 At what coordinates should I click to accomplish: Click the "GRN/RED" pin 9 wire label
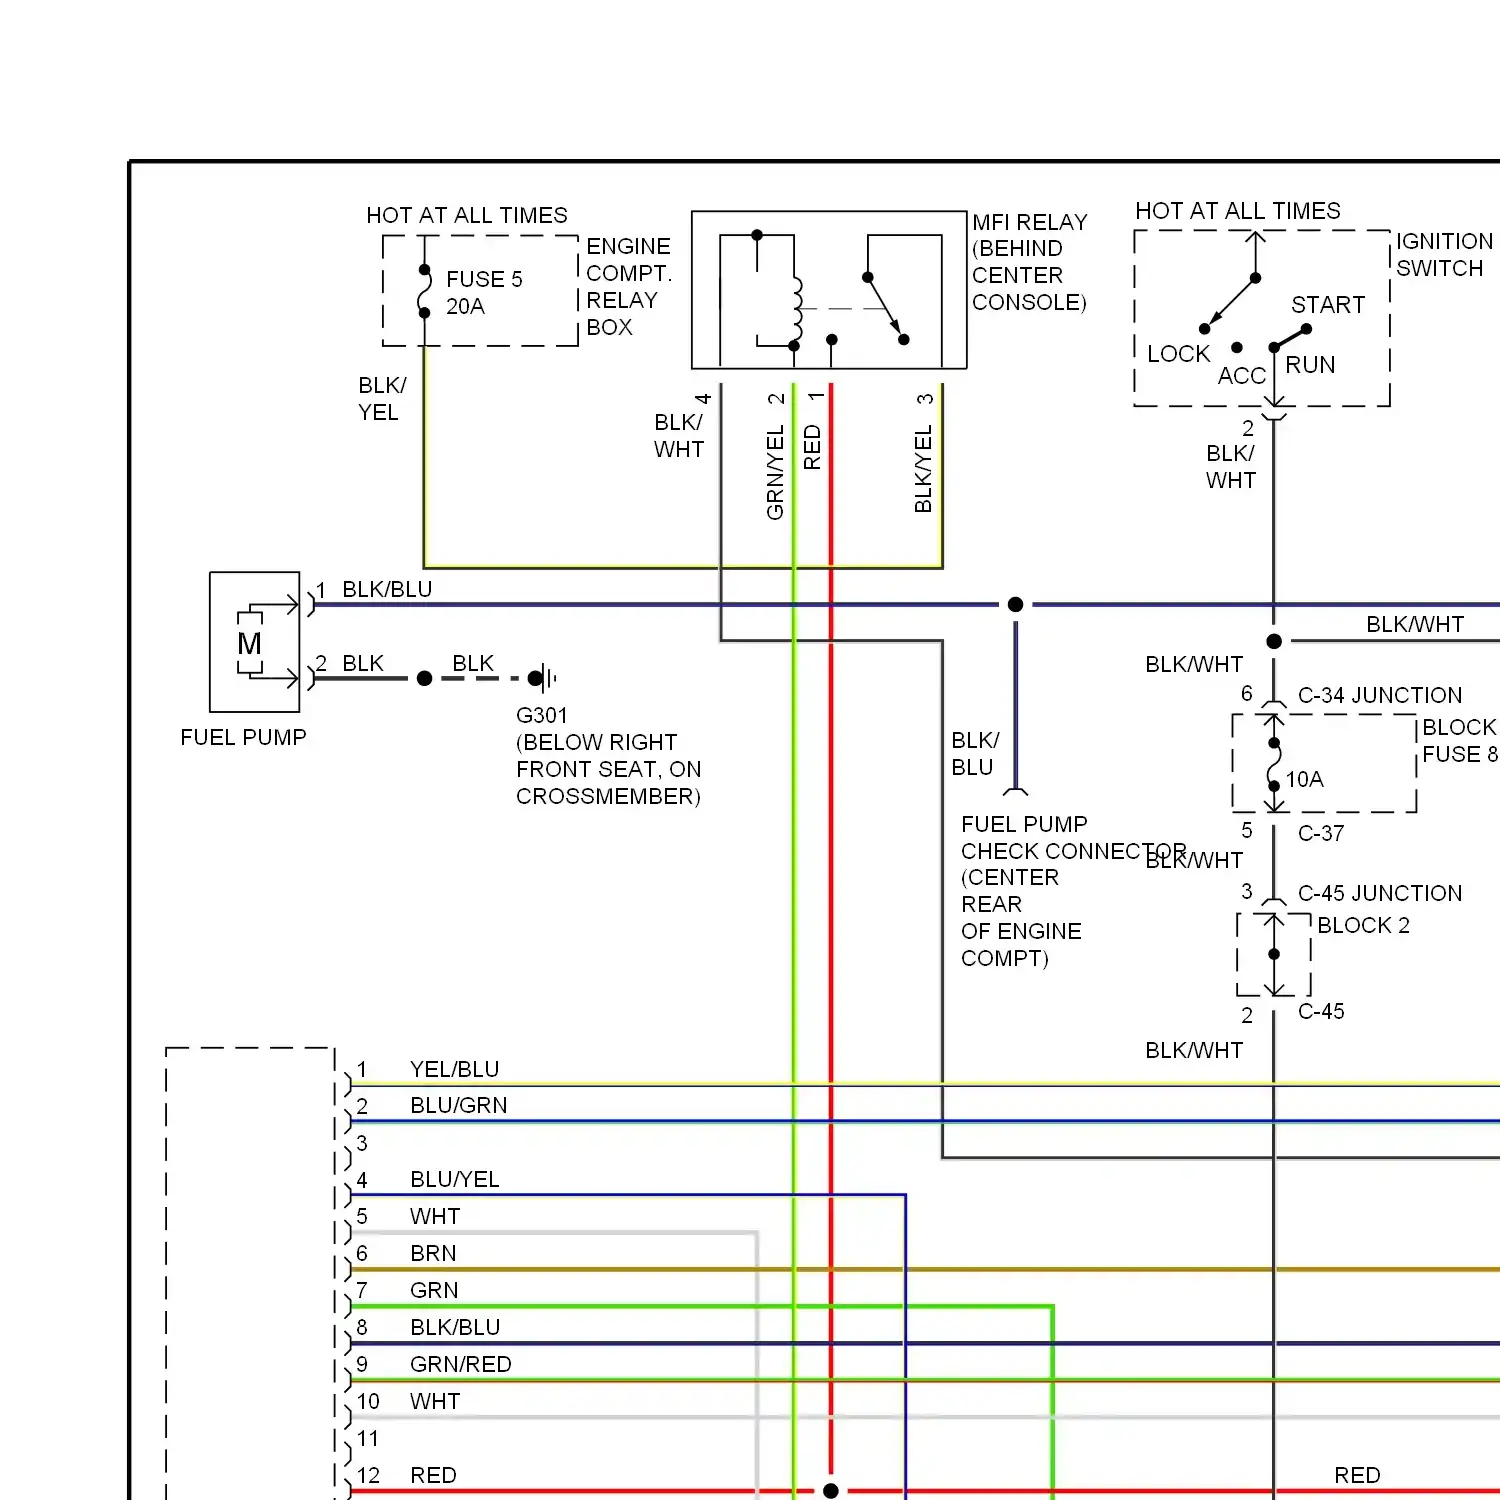point(460,1364)
